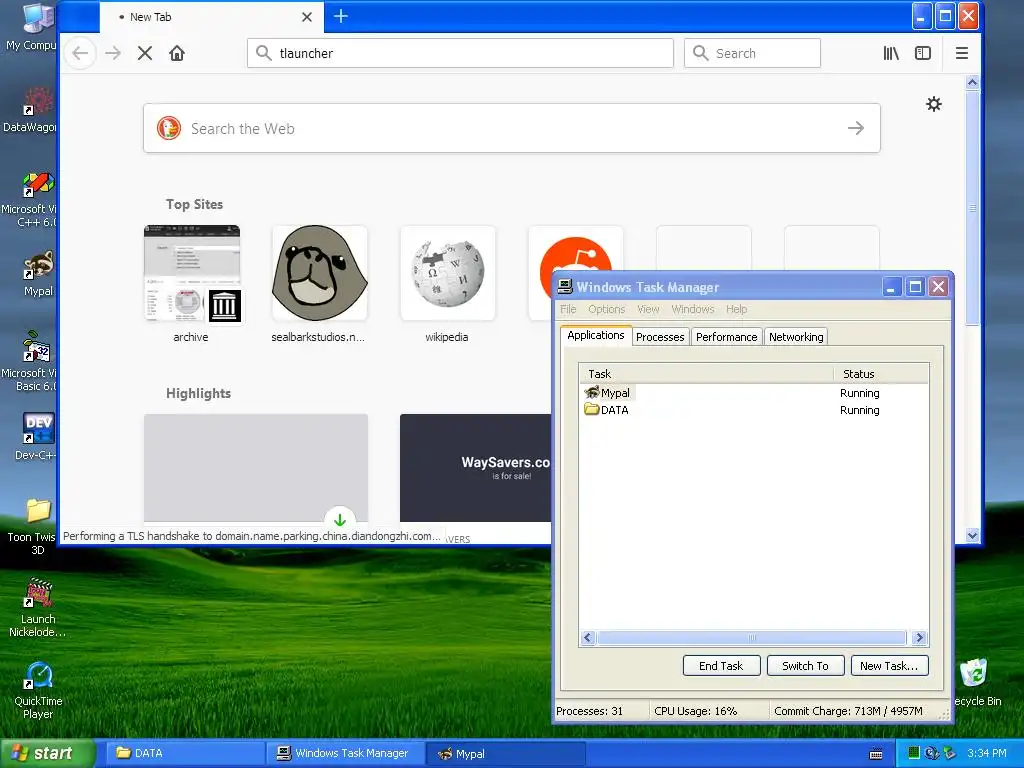1024x768 pixels.
Task: Click the Switch To button
Action: [805, 665]
